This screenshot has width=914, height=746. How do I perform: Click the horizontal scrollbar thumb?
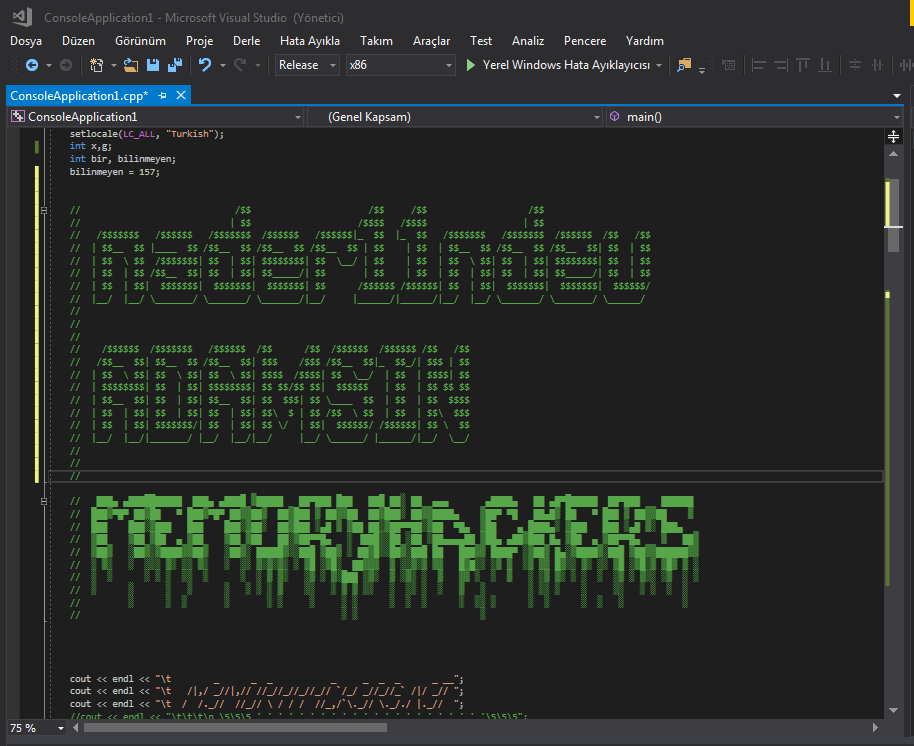(x=235, y=727)
